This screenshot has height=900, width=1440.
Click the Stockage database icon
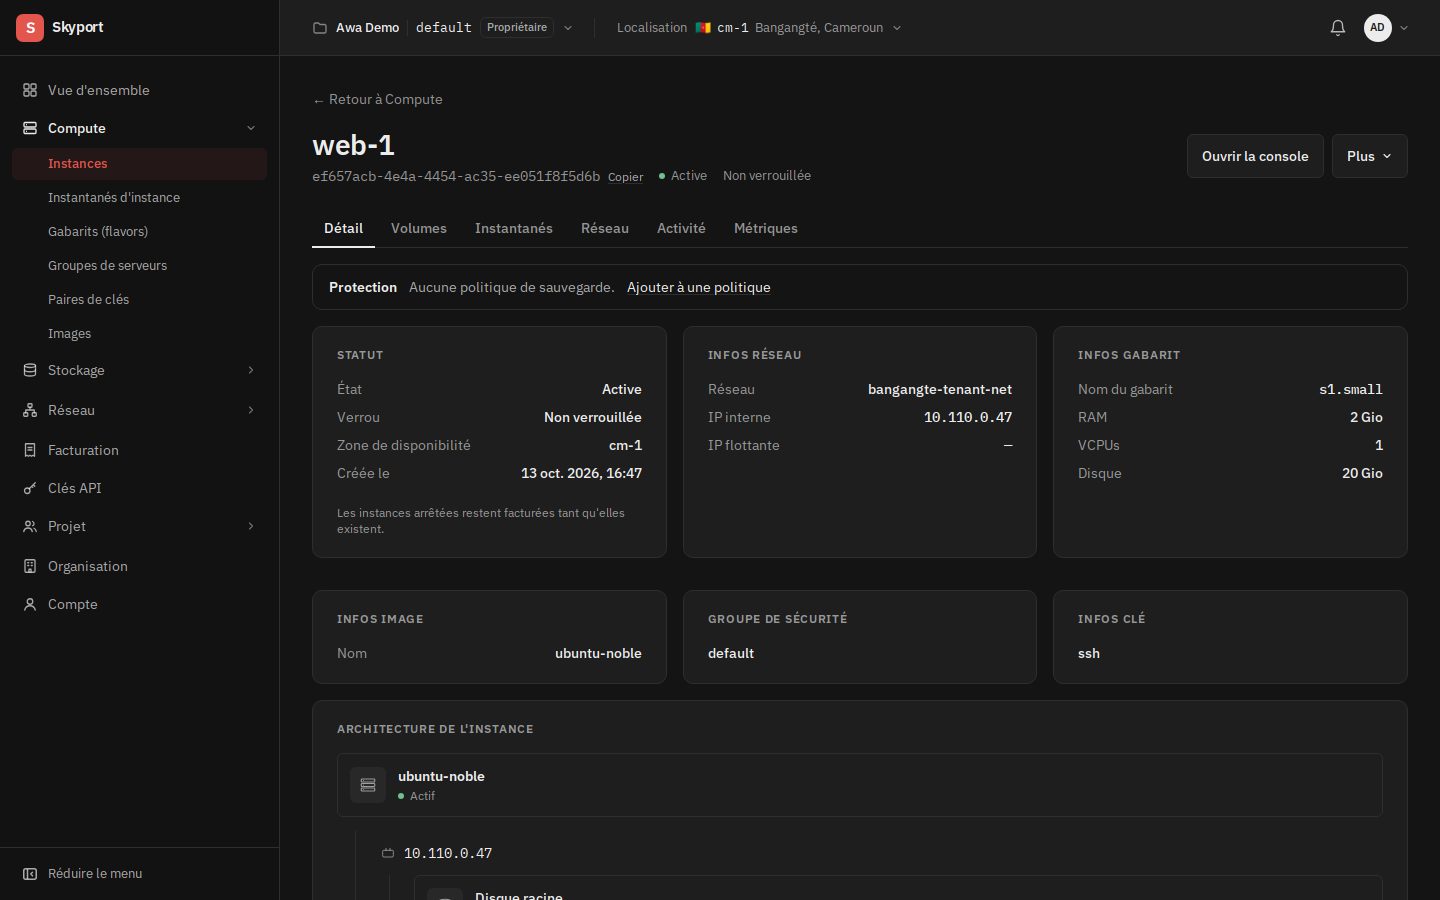pos(30,370)
